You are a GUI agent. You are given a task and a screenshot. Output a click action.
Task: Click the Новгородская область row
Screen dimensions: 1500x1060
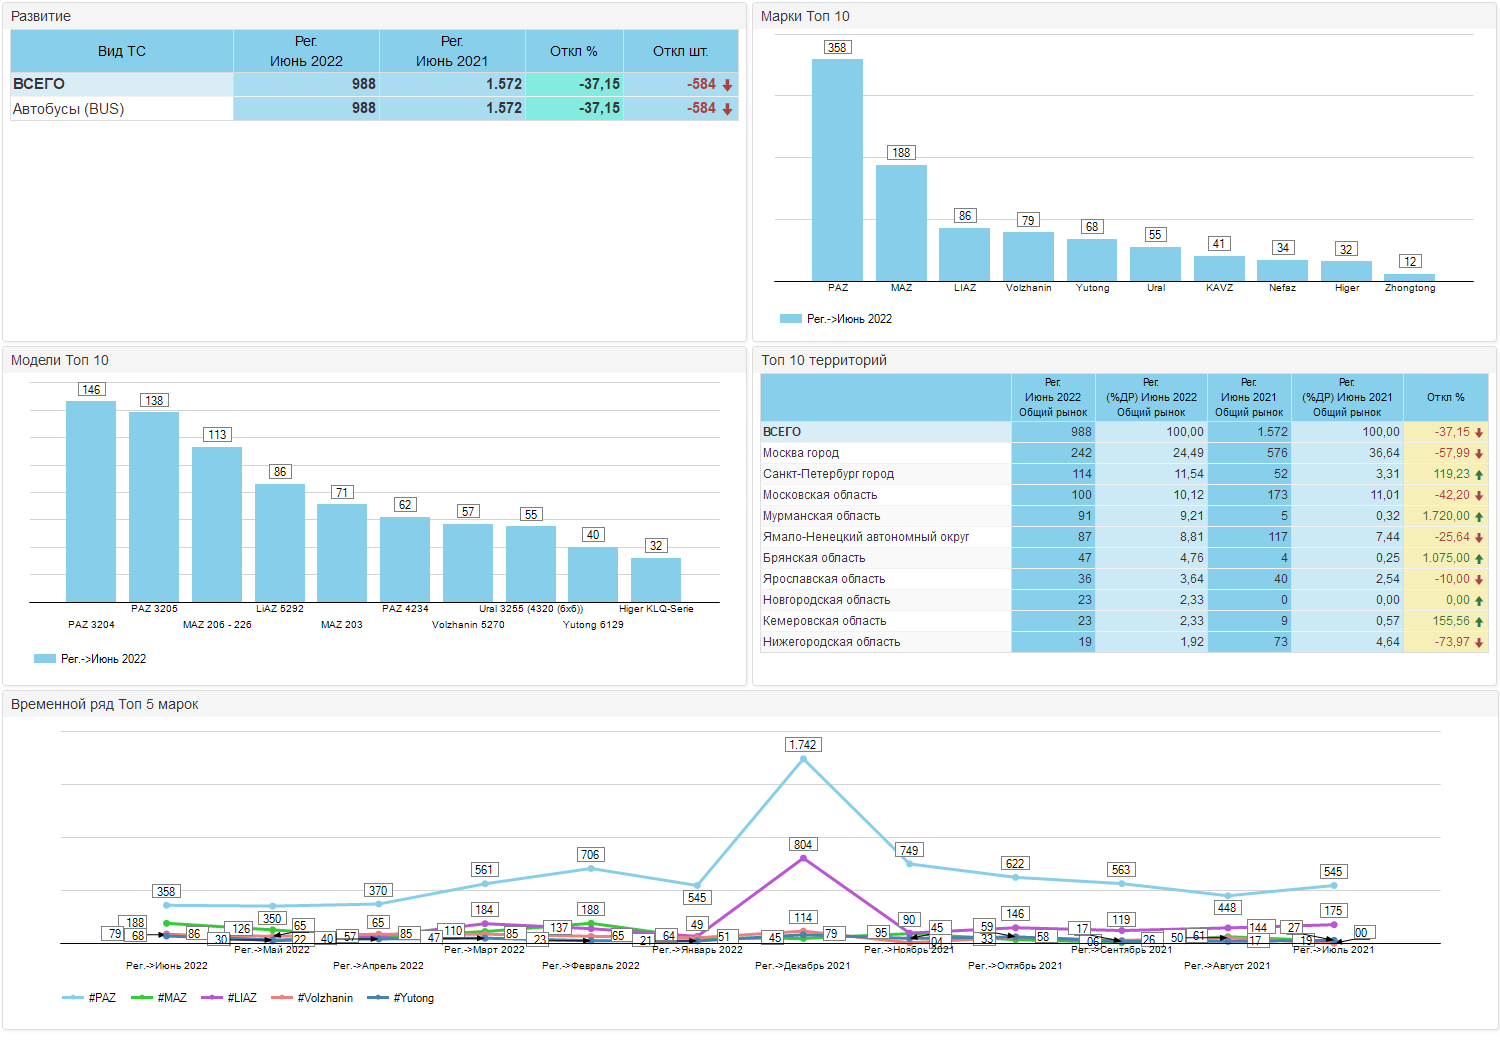click(x=1124, y=600)
